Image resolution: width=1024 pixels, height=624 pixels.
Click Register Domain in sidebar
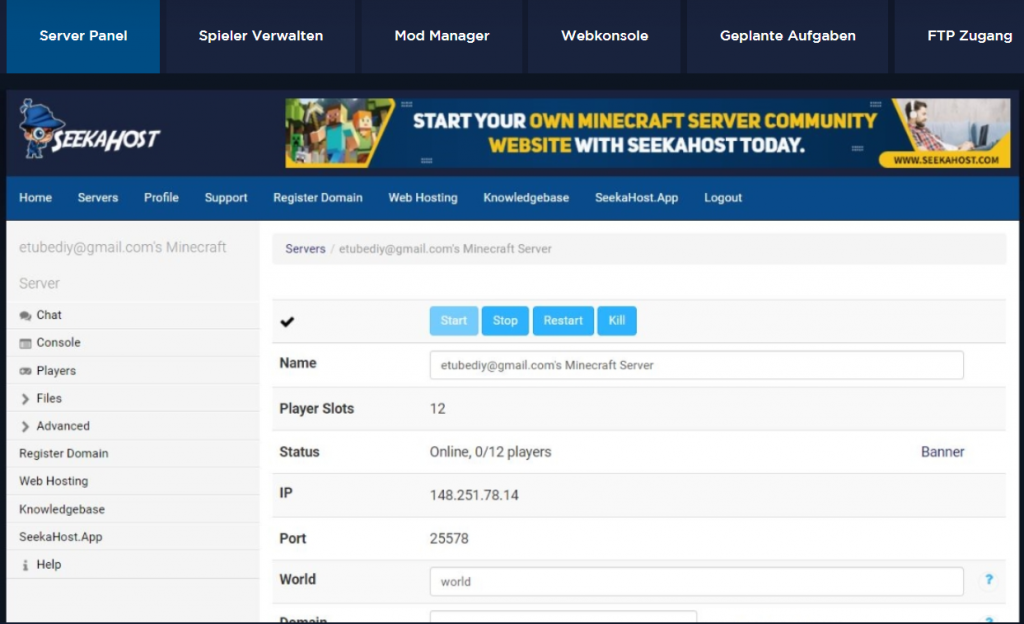pyautogui.click(x=63, y=453)
